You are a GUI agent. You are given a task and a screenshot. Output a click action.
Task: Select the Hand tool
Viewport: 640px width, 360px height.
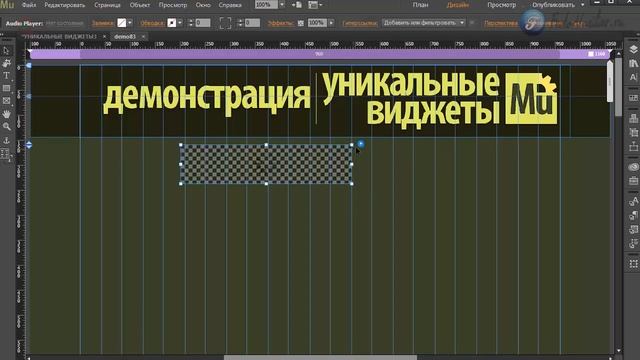[x=6, y=114]
